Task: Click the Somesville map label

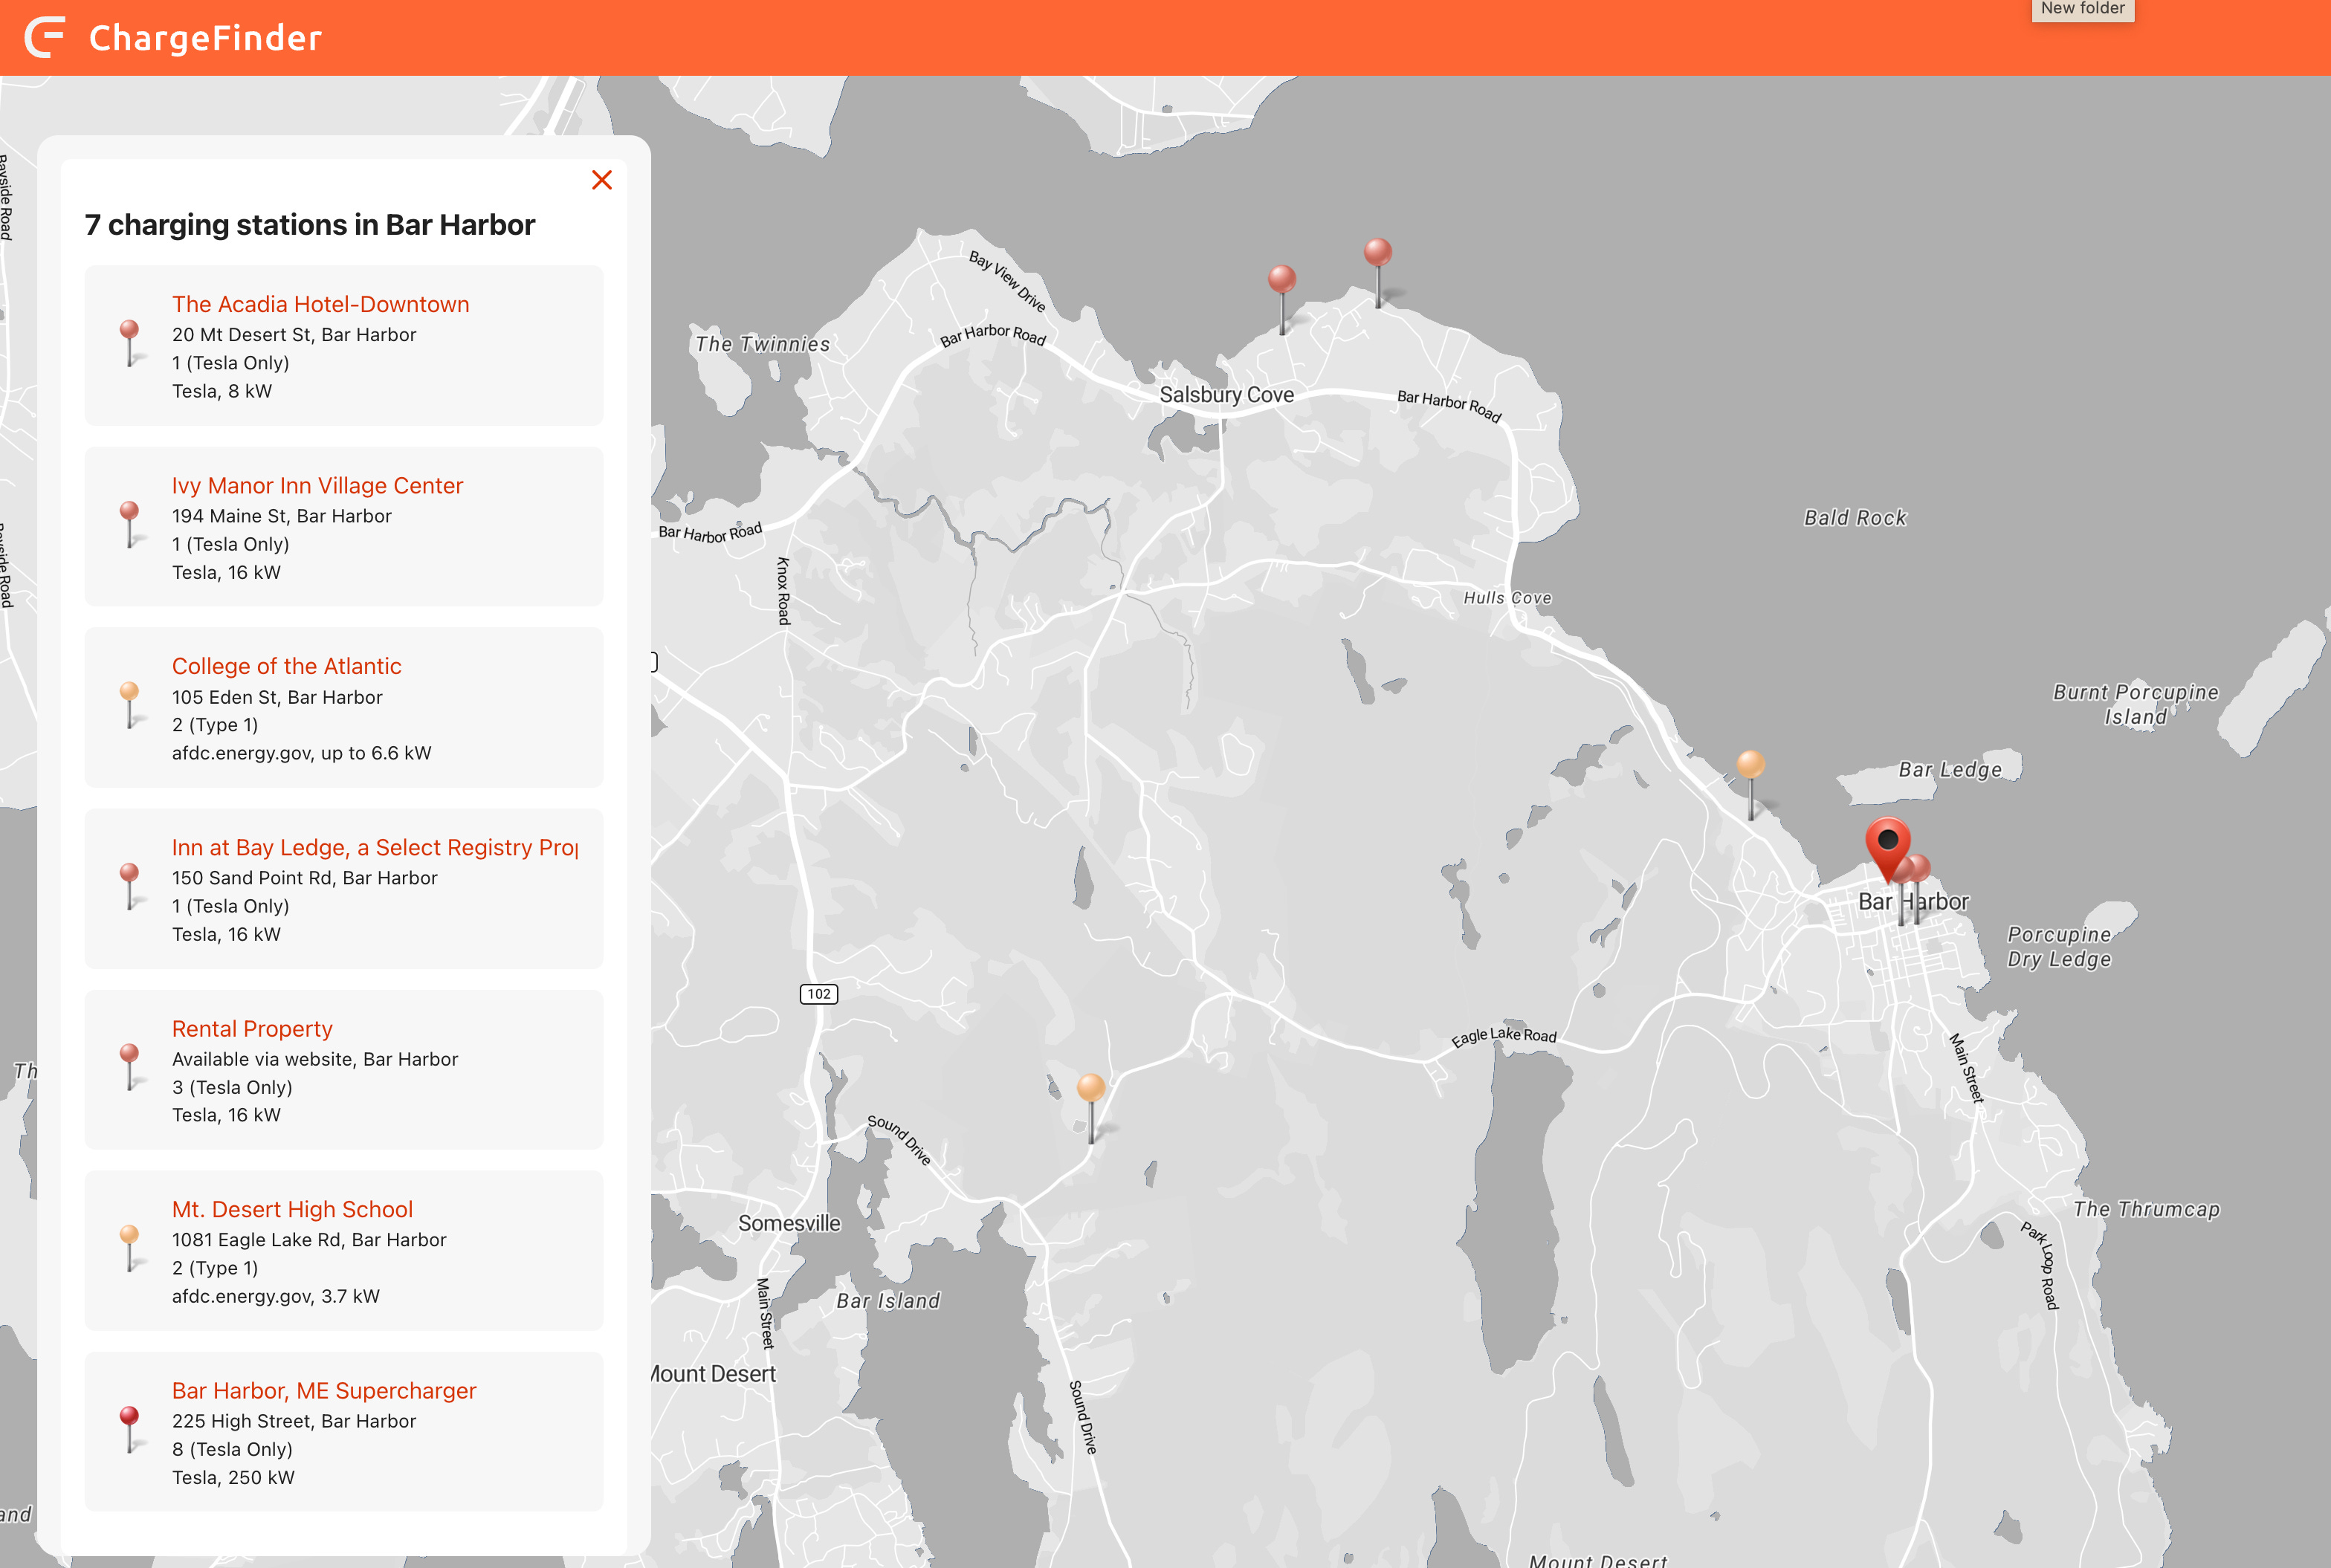Action: point(789,1223)
